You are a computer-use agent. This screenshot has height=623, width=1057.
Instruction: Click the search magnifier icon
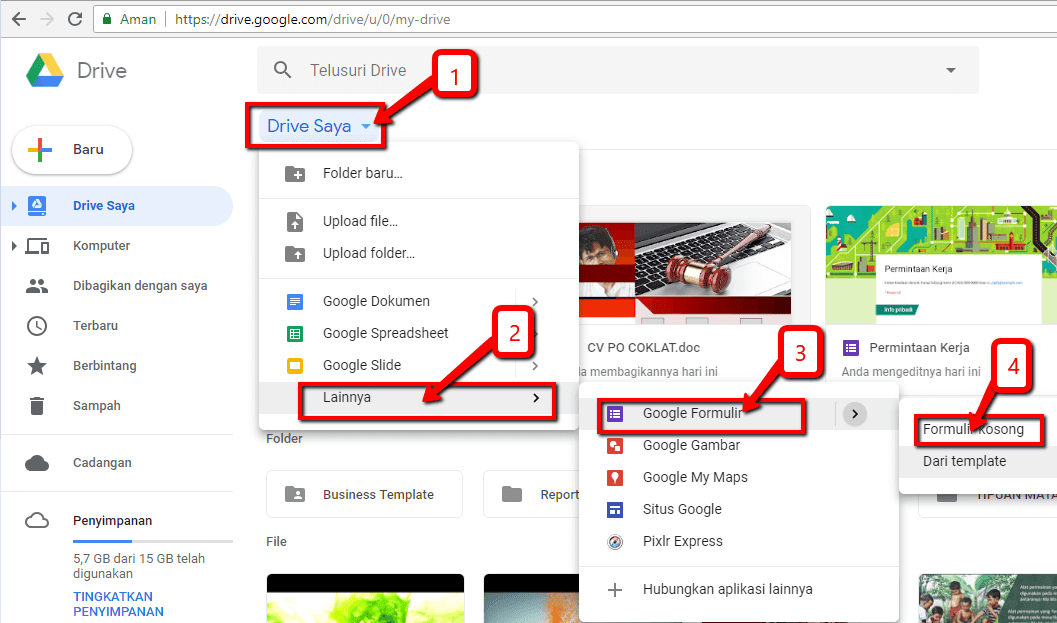tap(282, 70)
